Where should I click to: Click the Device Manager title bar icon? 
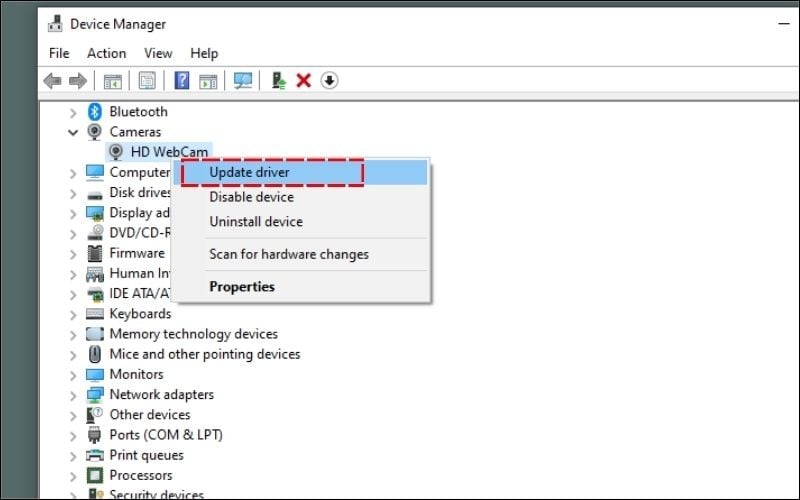click(x=55, y=23)
